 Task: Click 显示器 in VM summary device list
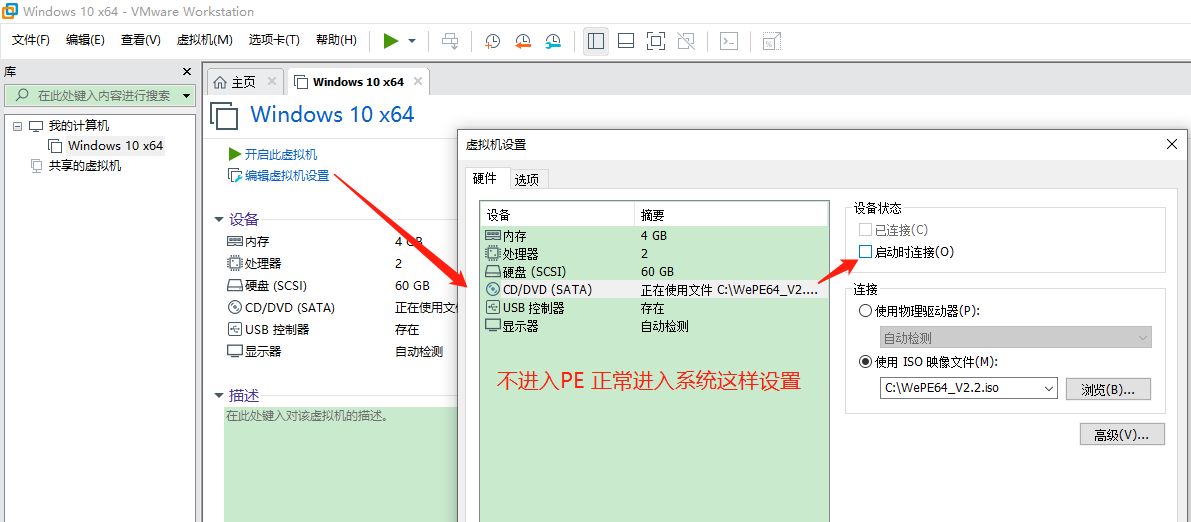pos(263,352)
